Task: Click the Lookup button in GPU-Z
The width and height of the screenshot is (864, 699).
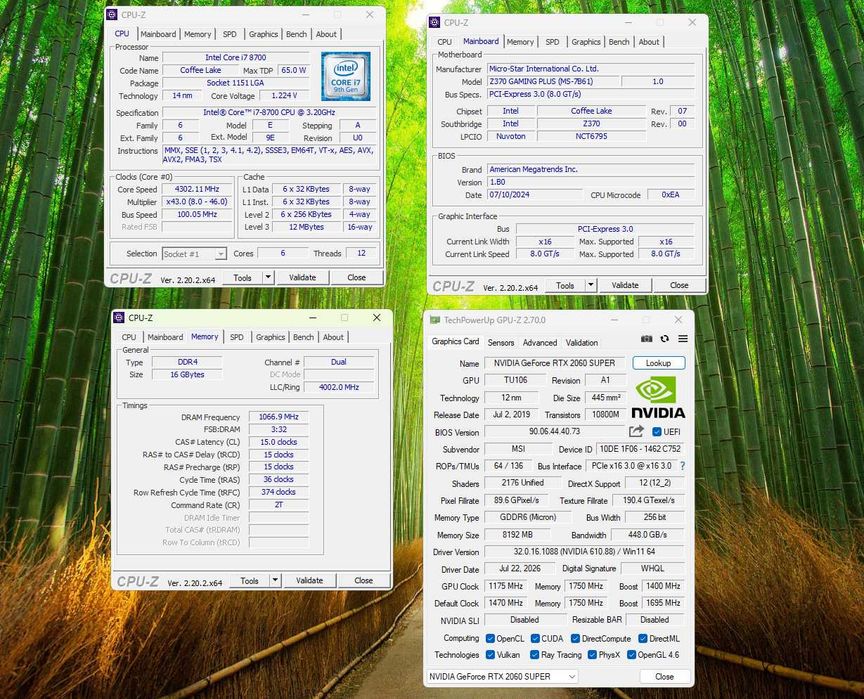Action: (x=658, y=363)
